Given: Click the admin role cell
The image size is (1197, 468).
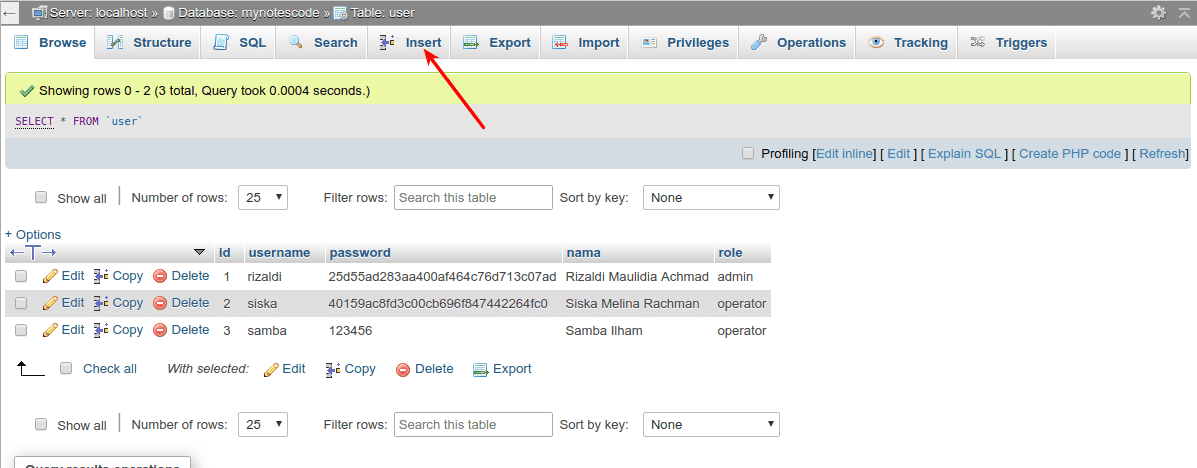Looking at the screenshot, I should (735, 276).
